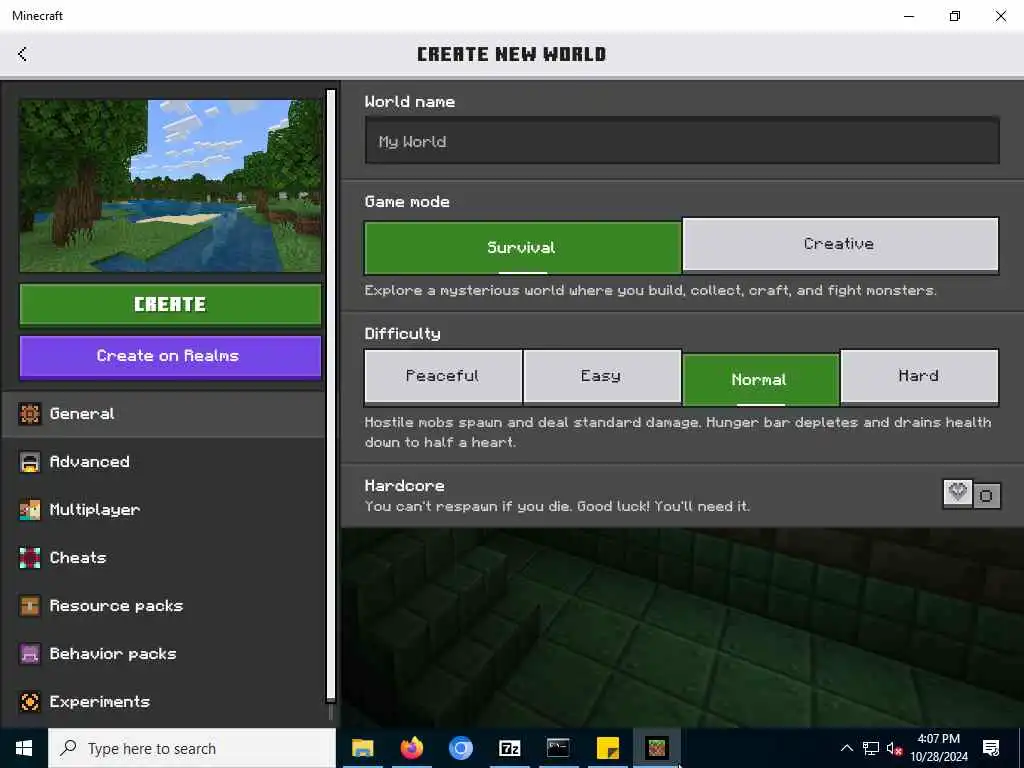Viewport: 1024px width, 768px height.
Task: Set difficulty to Normal
Action: [x=760, y=379]
